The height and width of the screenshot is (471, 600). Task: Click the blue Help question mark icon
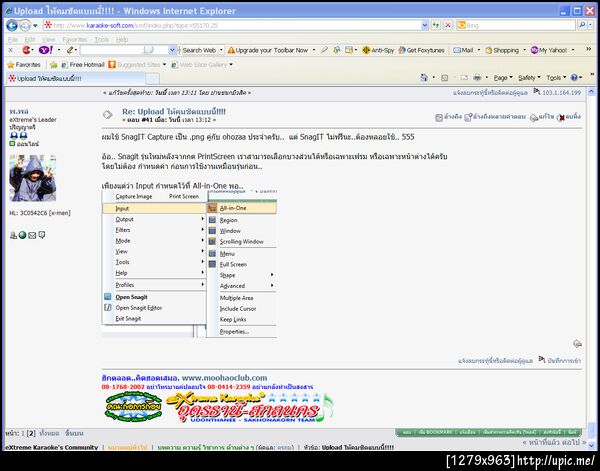pyautogui.click(x=574, y=78)
